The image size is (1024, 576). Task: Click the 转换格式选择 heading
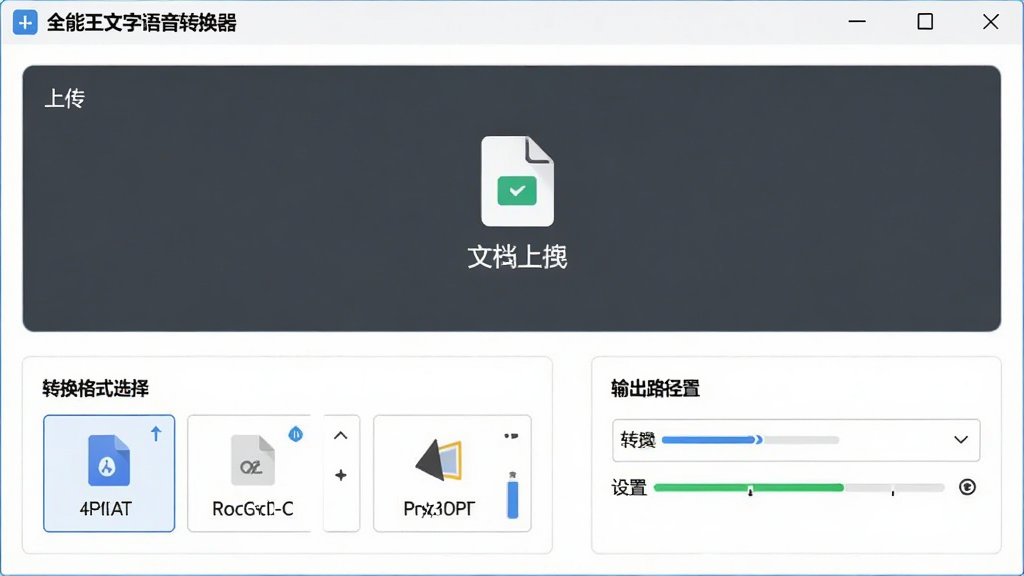click(x=95, y=389)
